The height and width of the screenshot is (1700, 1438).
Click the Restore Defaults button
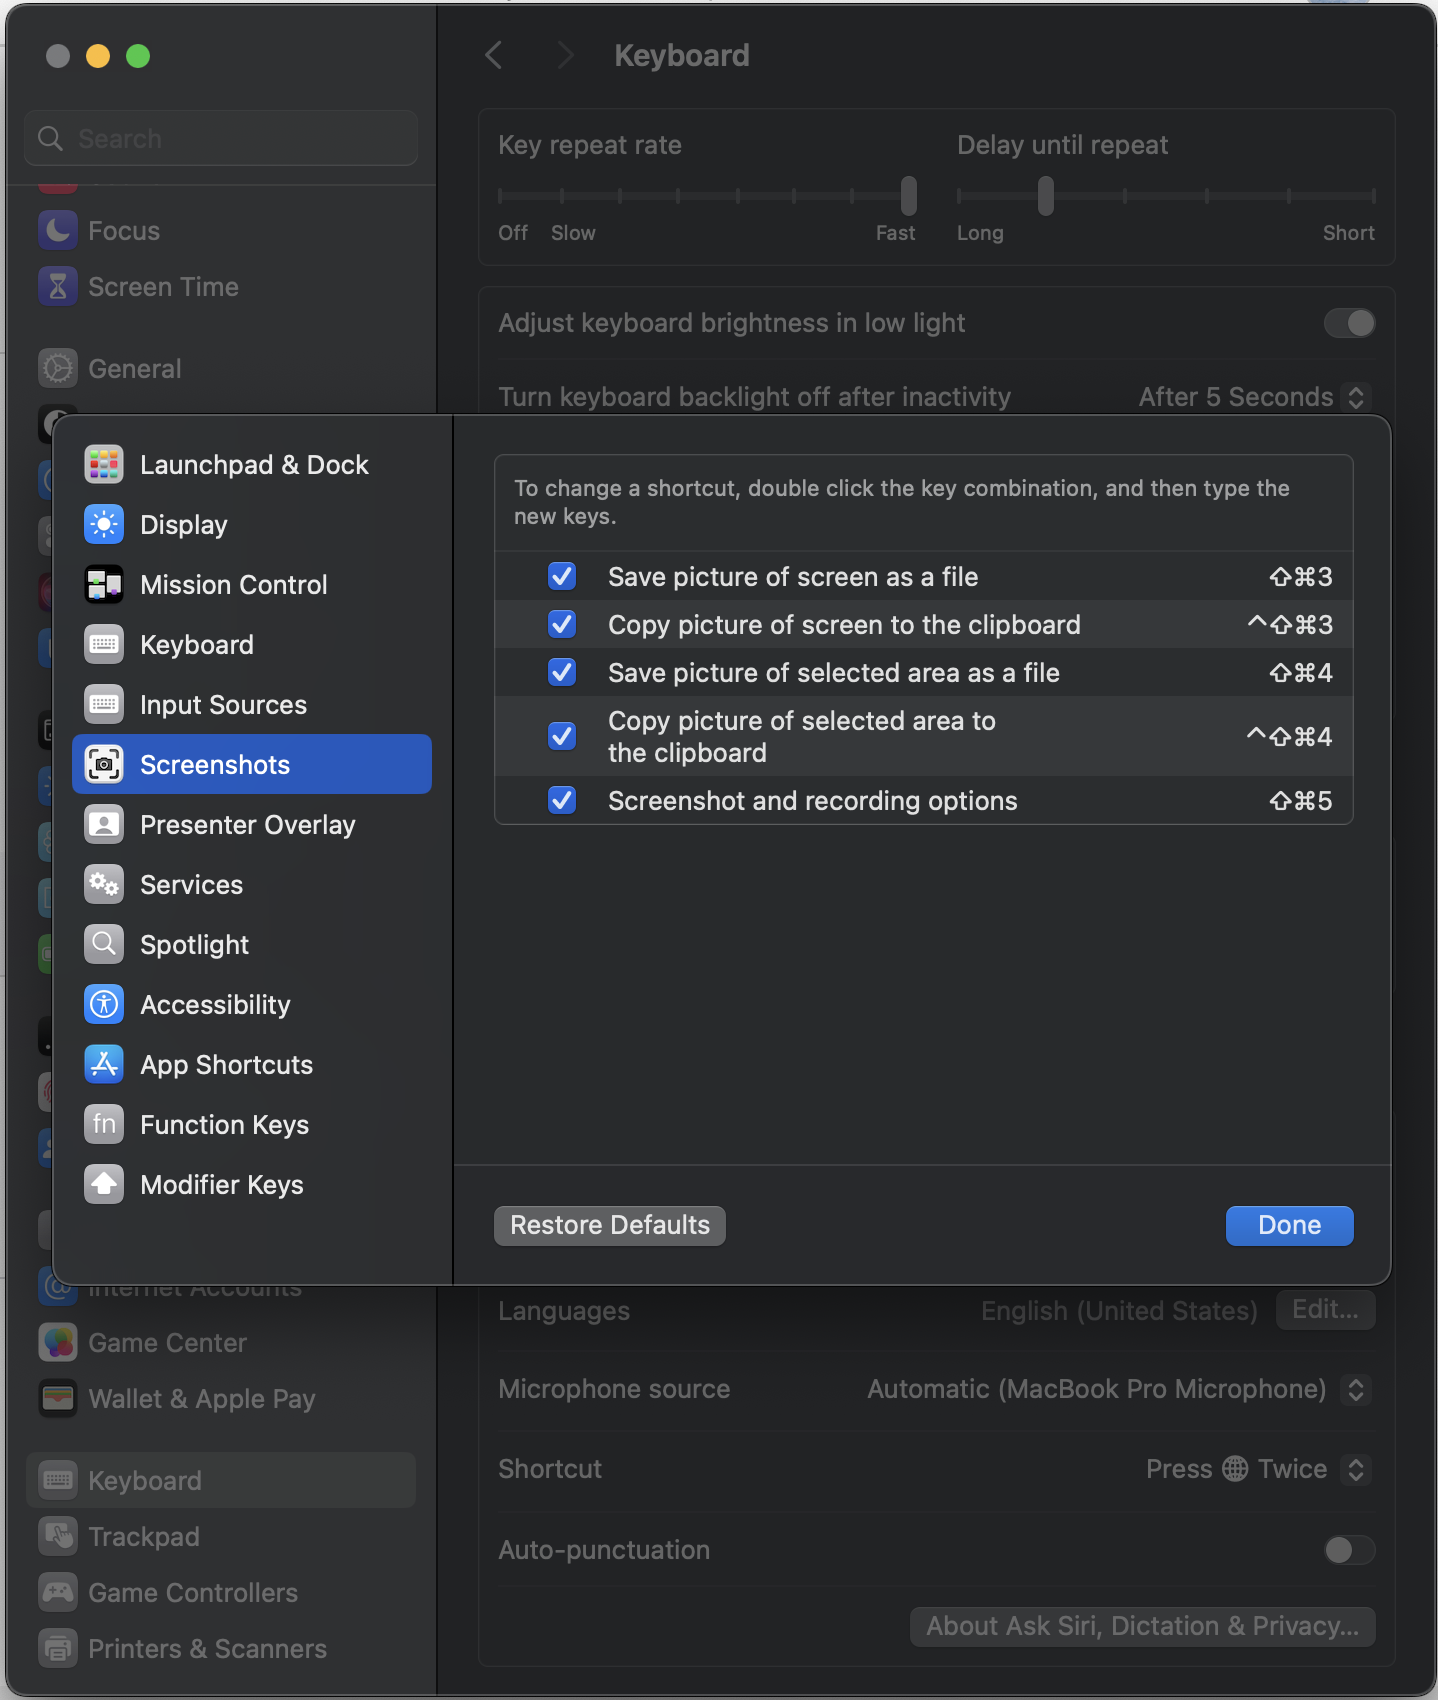click(610, 1226)
